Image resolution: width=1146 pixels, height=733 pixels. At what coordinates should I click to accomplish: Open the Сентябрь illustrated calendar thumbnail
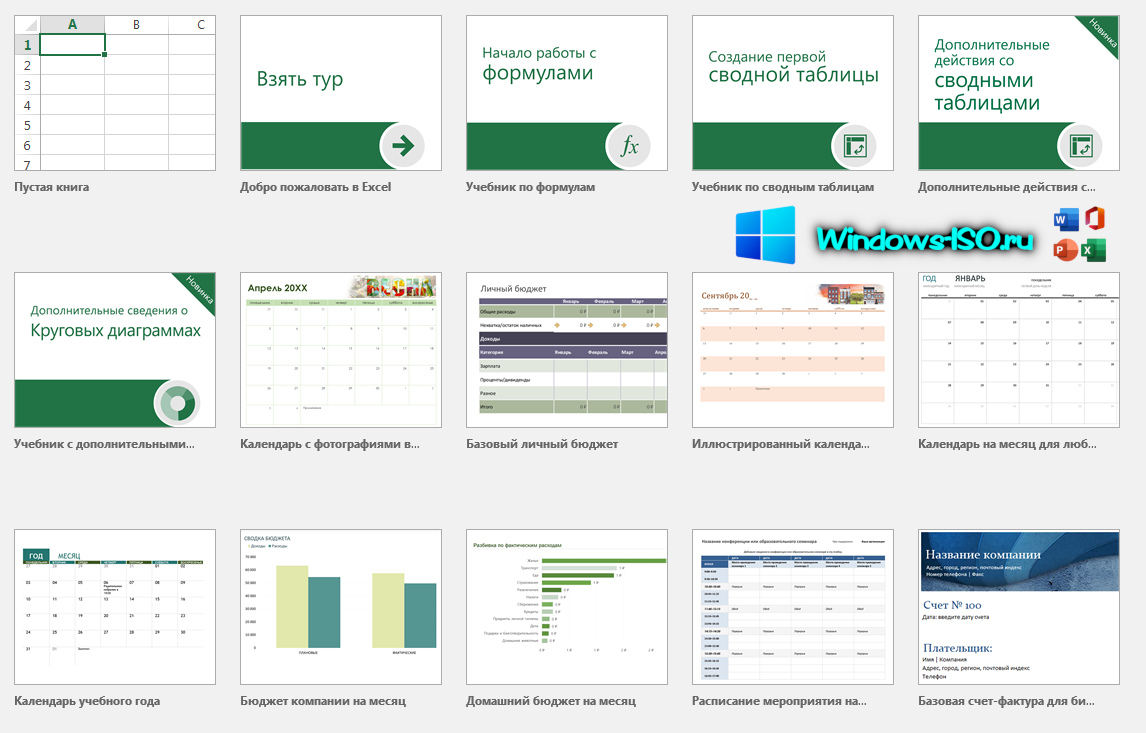click(792, 350)
